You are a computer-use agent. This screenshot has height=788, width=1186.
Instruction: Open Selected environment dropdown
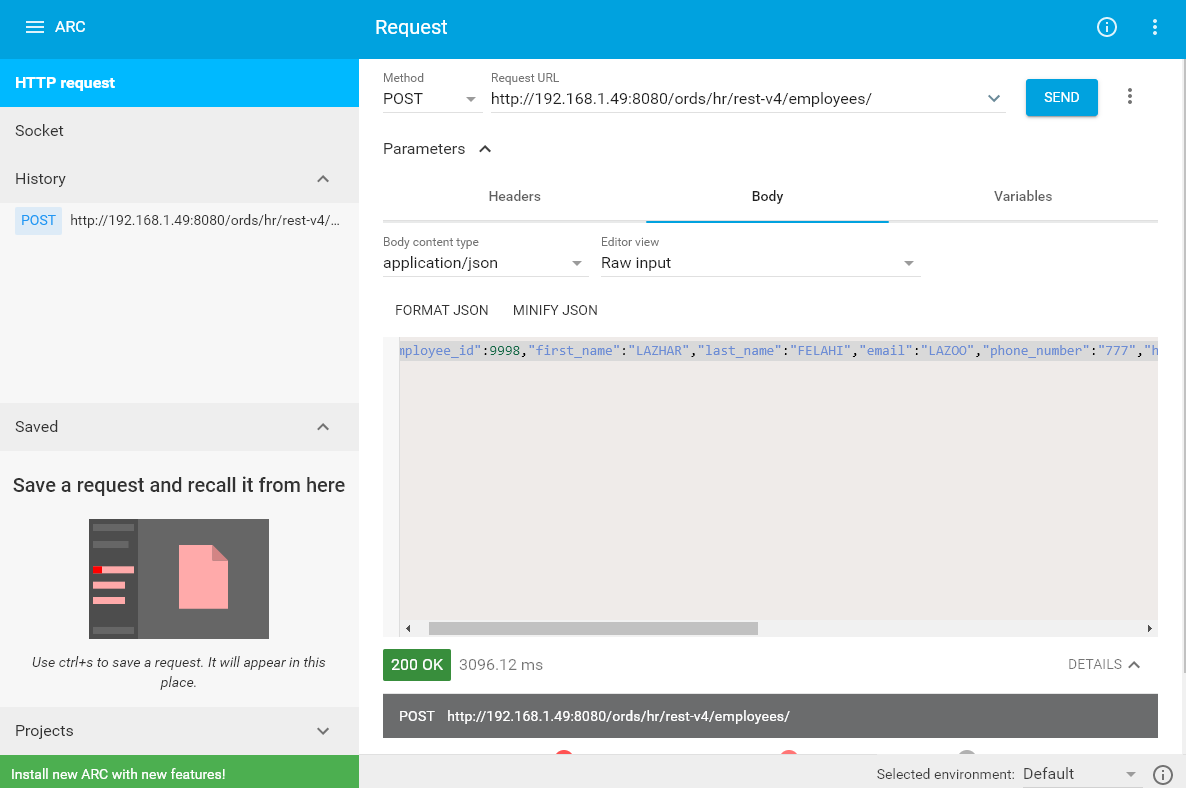(x=1079, y=774)
